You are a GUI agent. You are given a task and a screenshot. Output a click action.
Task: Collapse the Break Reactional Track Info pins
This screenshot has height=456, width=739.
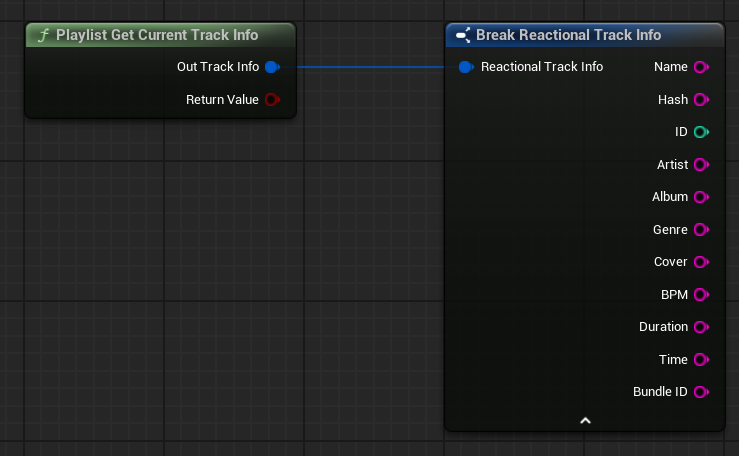585,420
